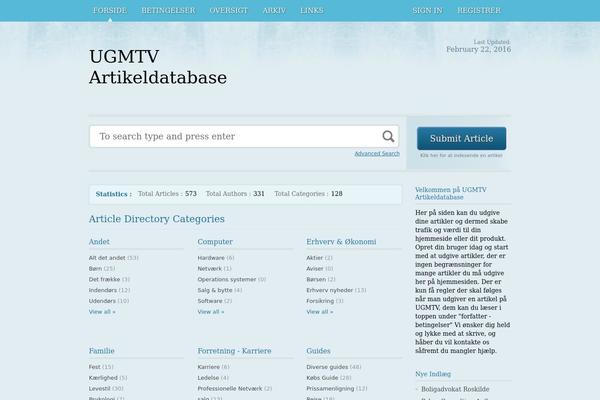
Task: Open the Erhverv & Økonomi category
Action: [341, 242]
